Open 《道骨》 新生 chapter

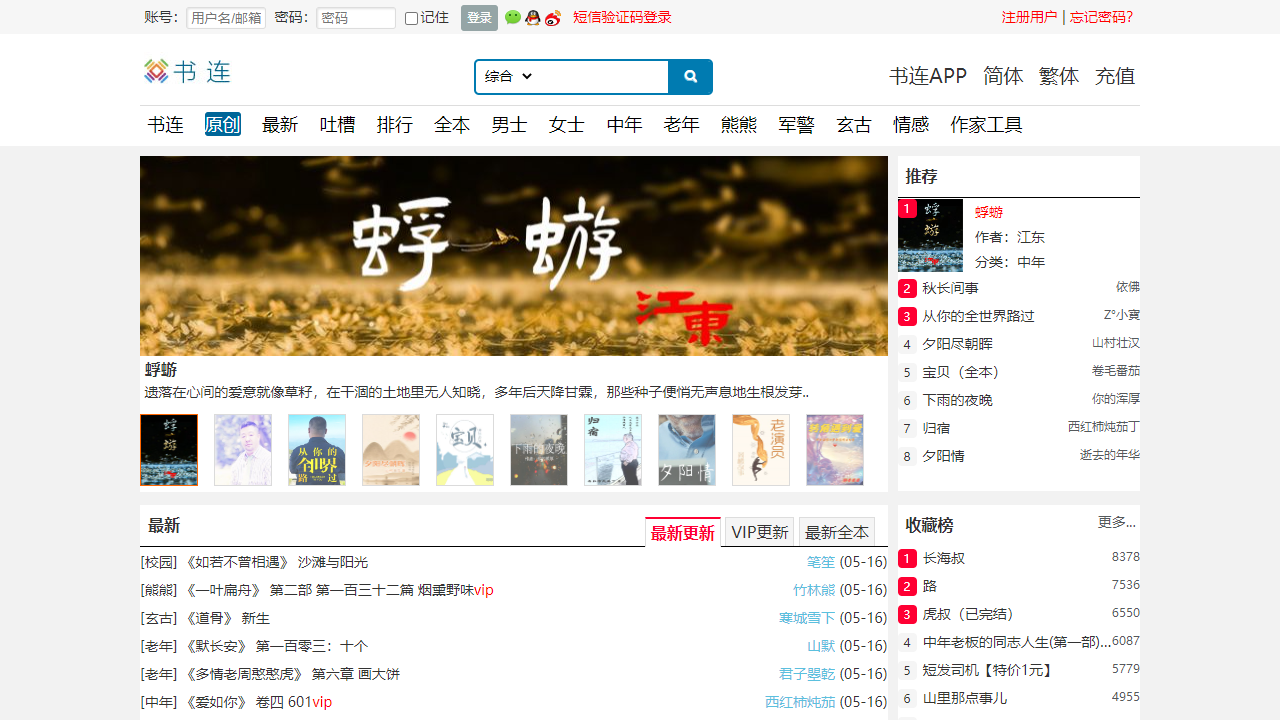pyautogui.click(x=227, y=618)
